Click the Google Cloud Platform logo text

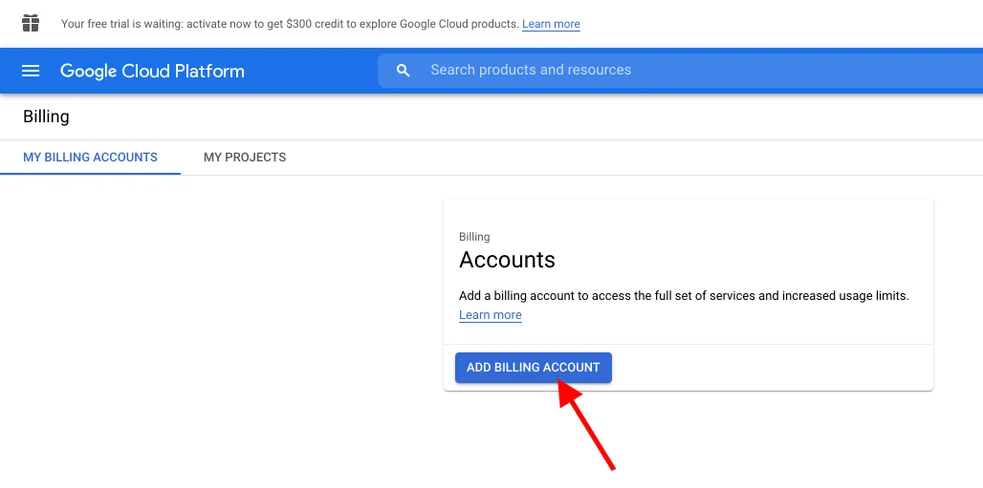click(x=152, y=71)
